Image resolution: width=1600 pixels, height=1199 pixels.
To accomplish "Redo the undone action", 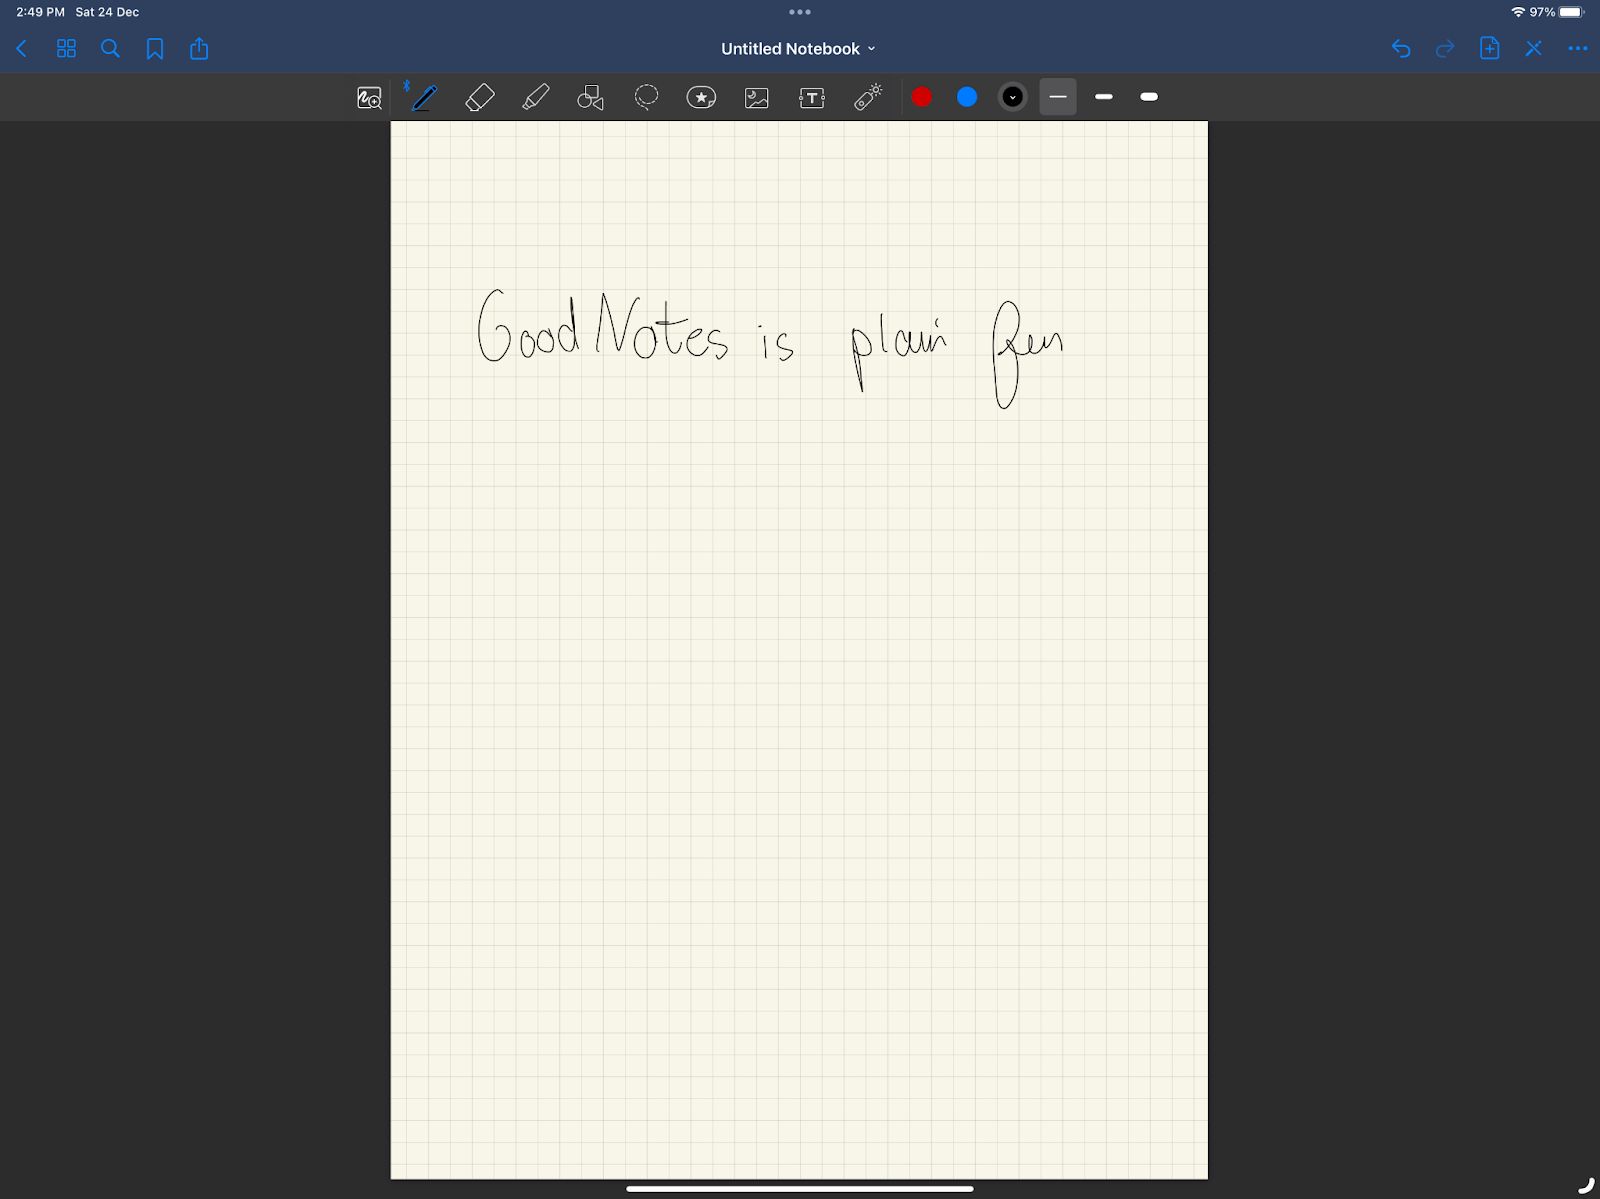I will click(x=1445, y=49).
